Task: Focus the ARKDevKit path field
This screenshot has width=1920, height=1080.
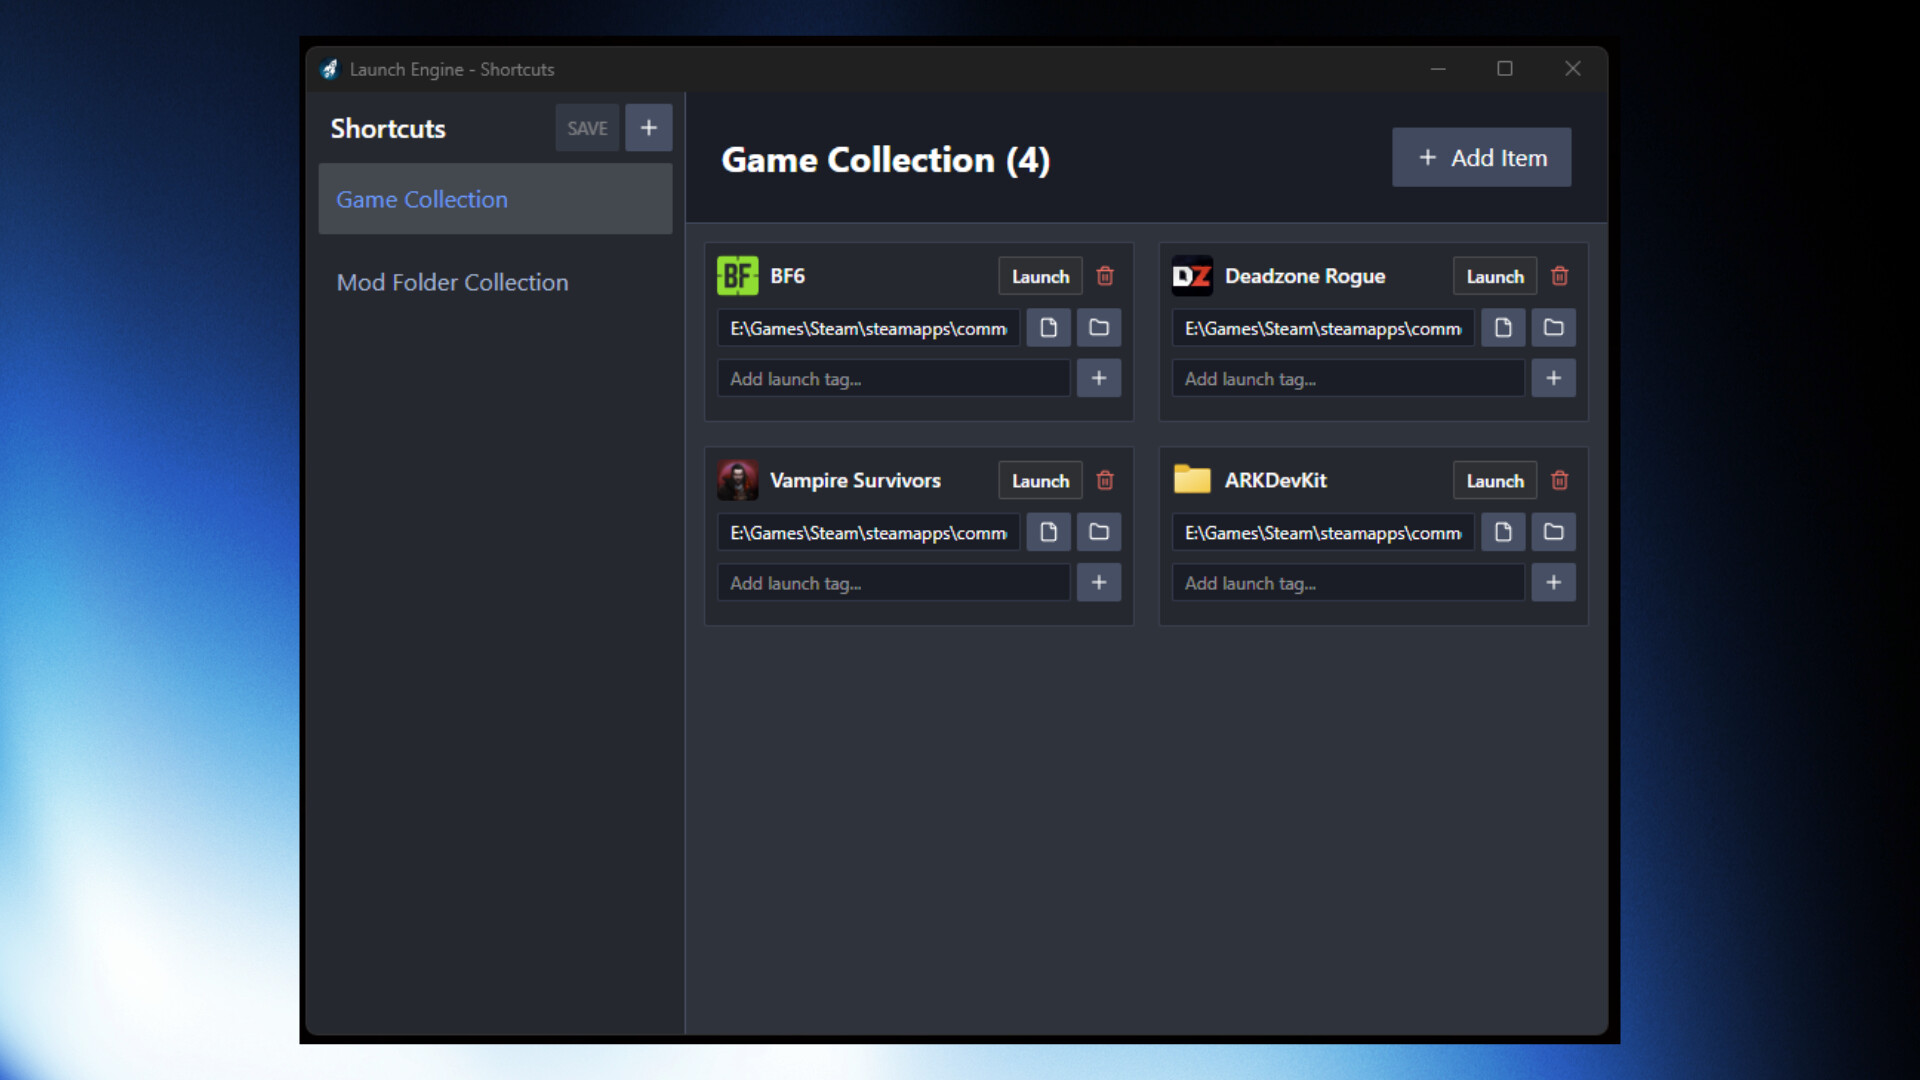Action: [1323, 532]
